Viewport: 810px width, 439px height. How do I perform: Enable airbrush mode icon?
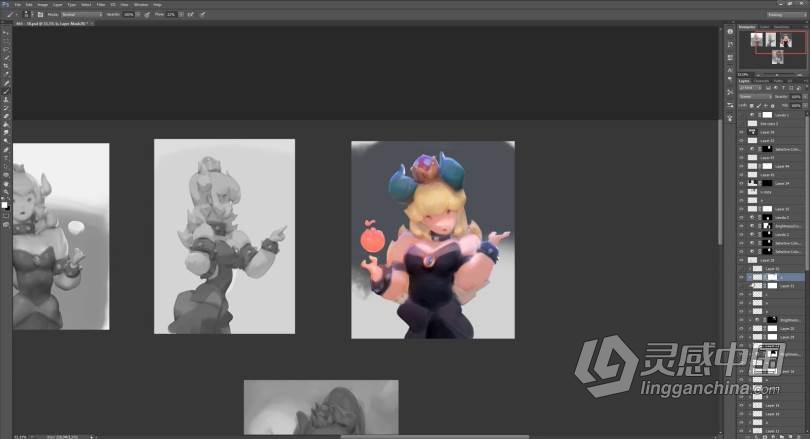coord(191,14)
